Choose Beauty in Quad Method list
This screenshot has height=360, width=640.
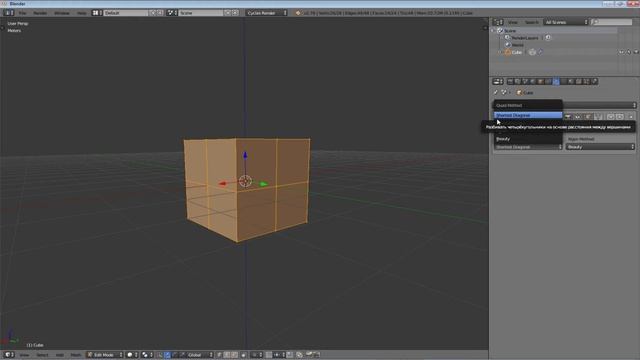(528, 139)
